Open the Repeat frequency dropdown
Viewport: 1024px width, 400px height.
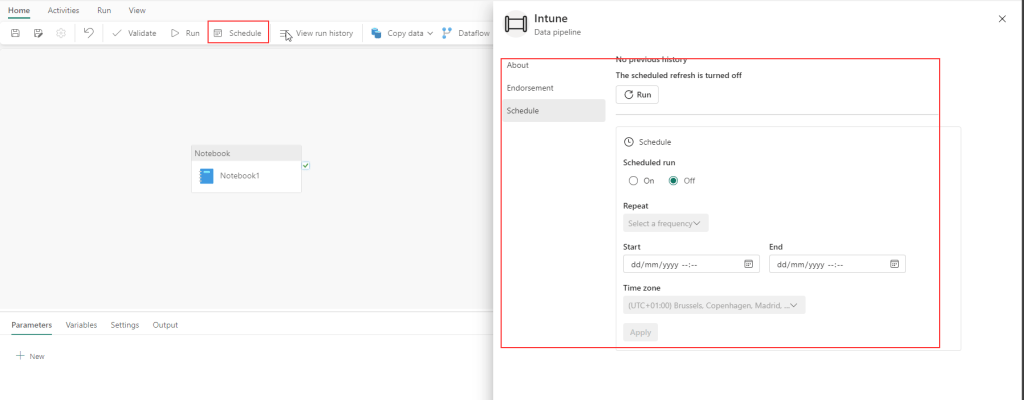[x=665, y=223]
